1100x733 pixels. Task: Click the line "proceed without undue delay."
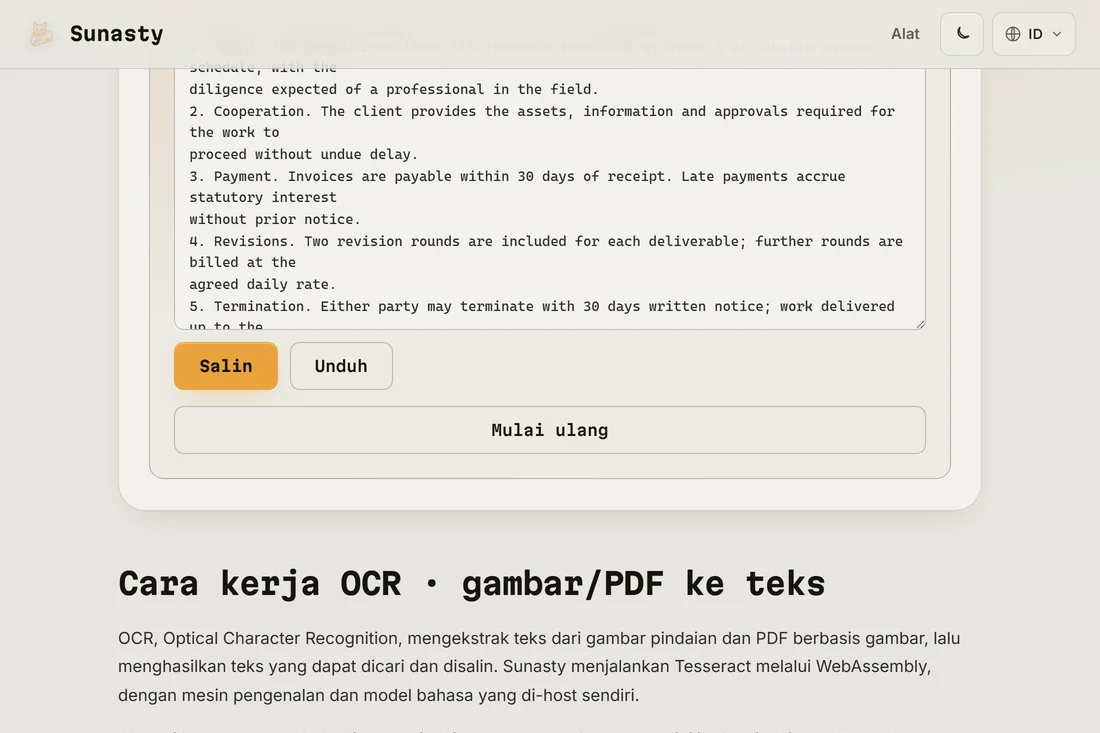click(x=303, y=154)
